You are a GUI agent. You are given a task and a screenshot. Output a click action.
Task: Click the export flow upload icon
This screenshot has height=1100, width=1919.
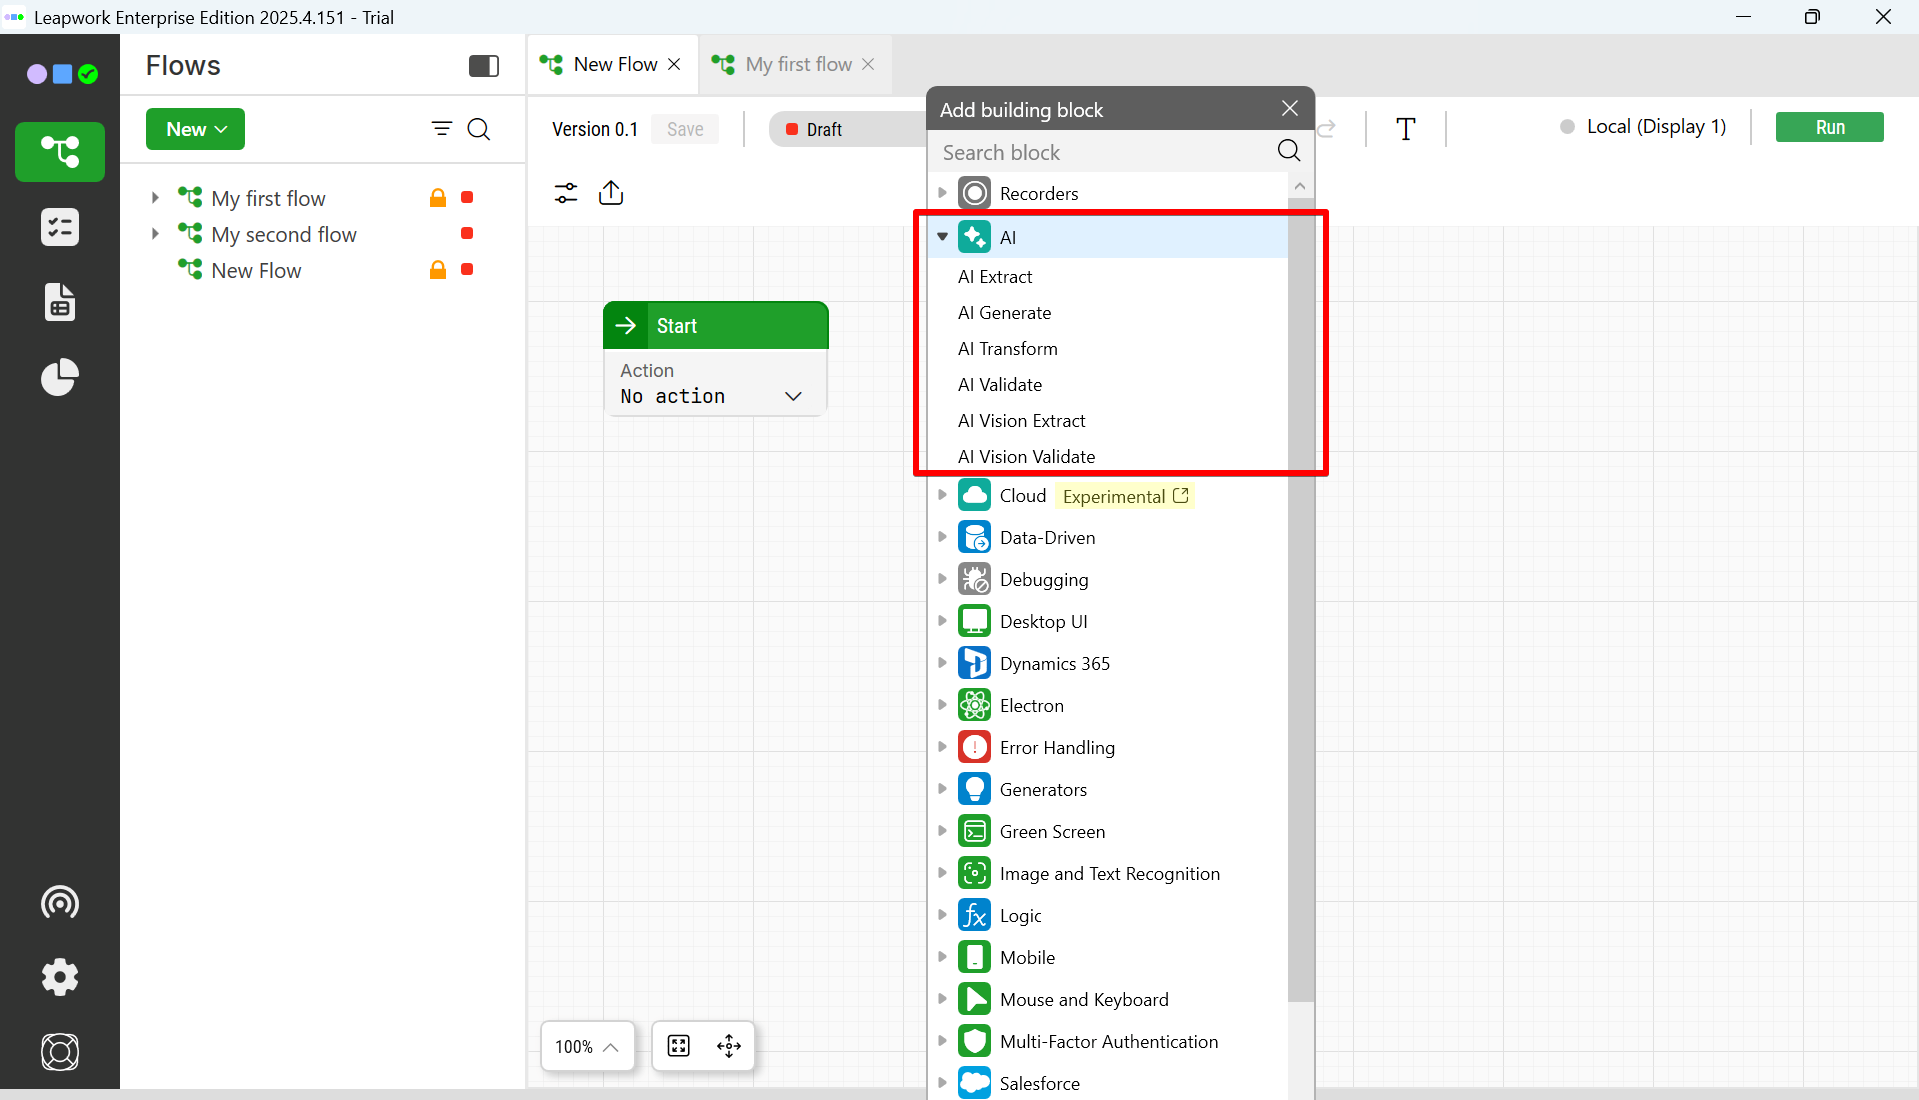click(611, 192)
